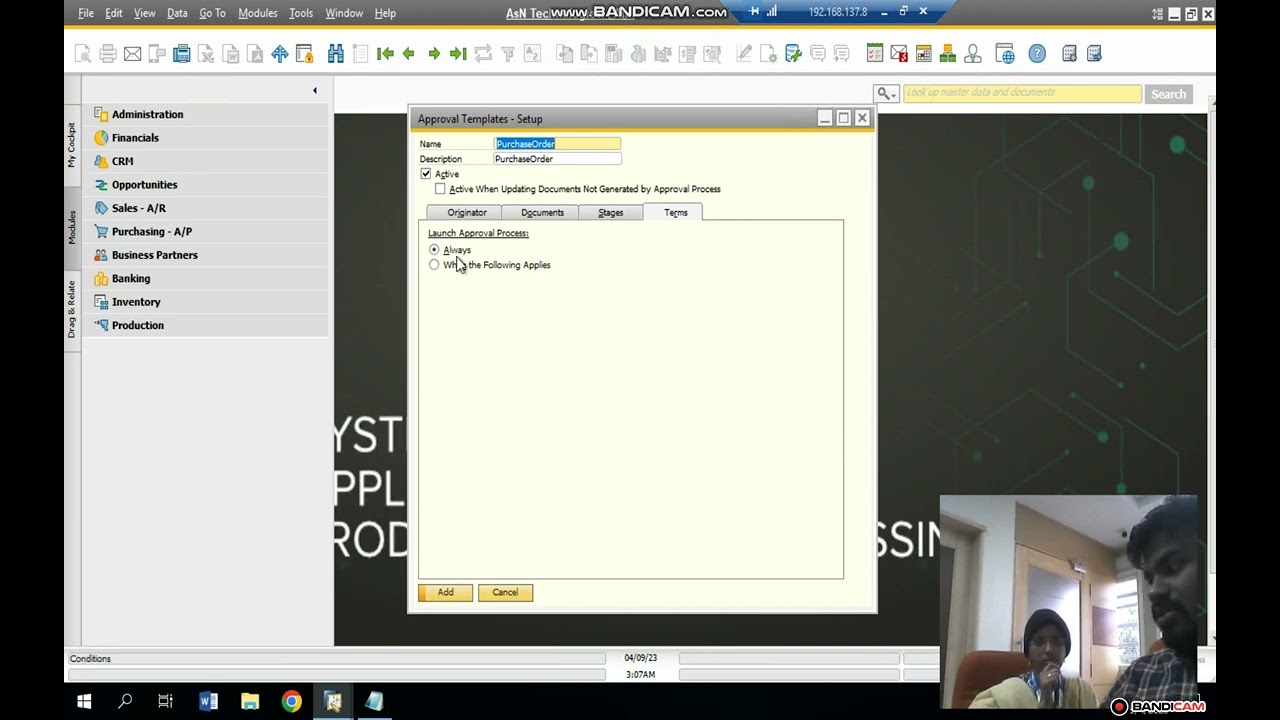The width and height of the screenshot is (1280, 720).
Task: Open the File menu
Action: click(x=86, y=13)
